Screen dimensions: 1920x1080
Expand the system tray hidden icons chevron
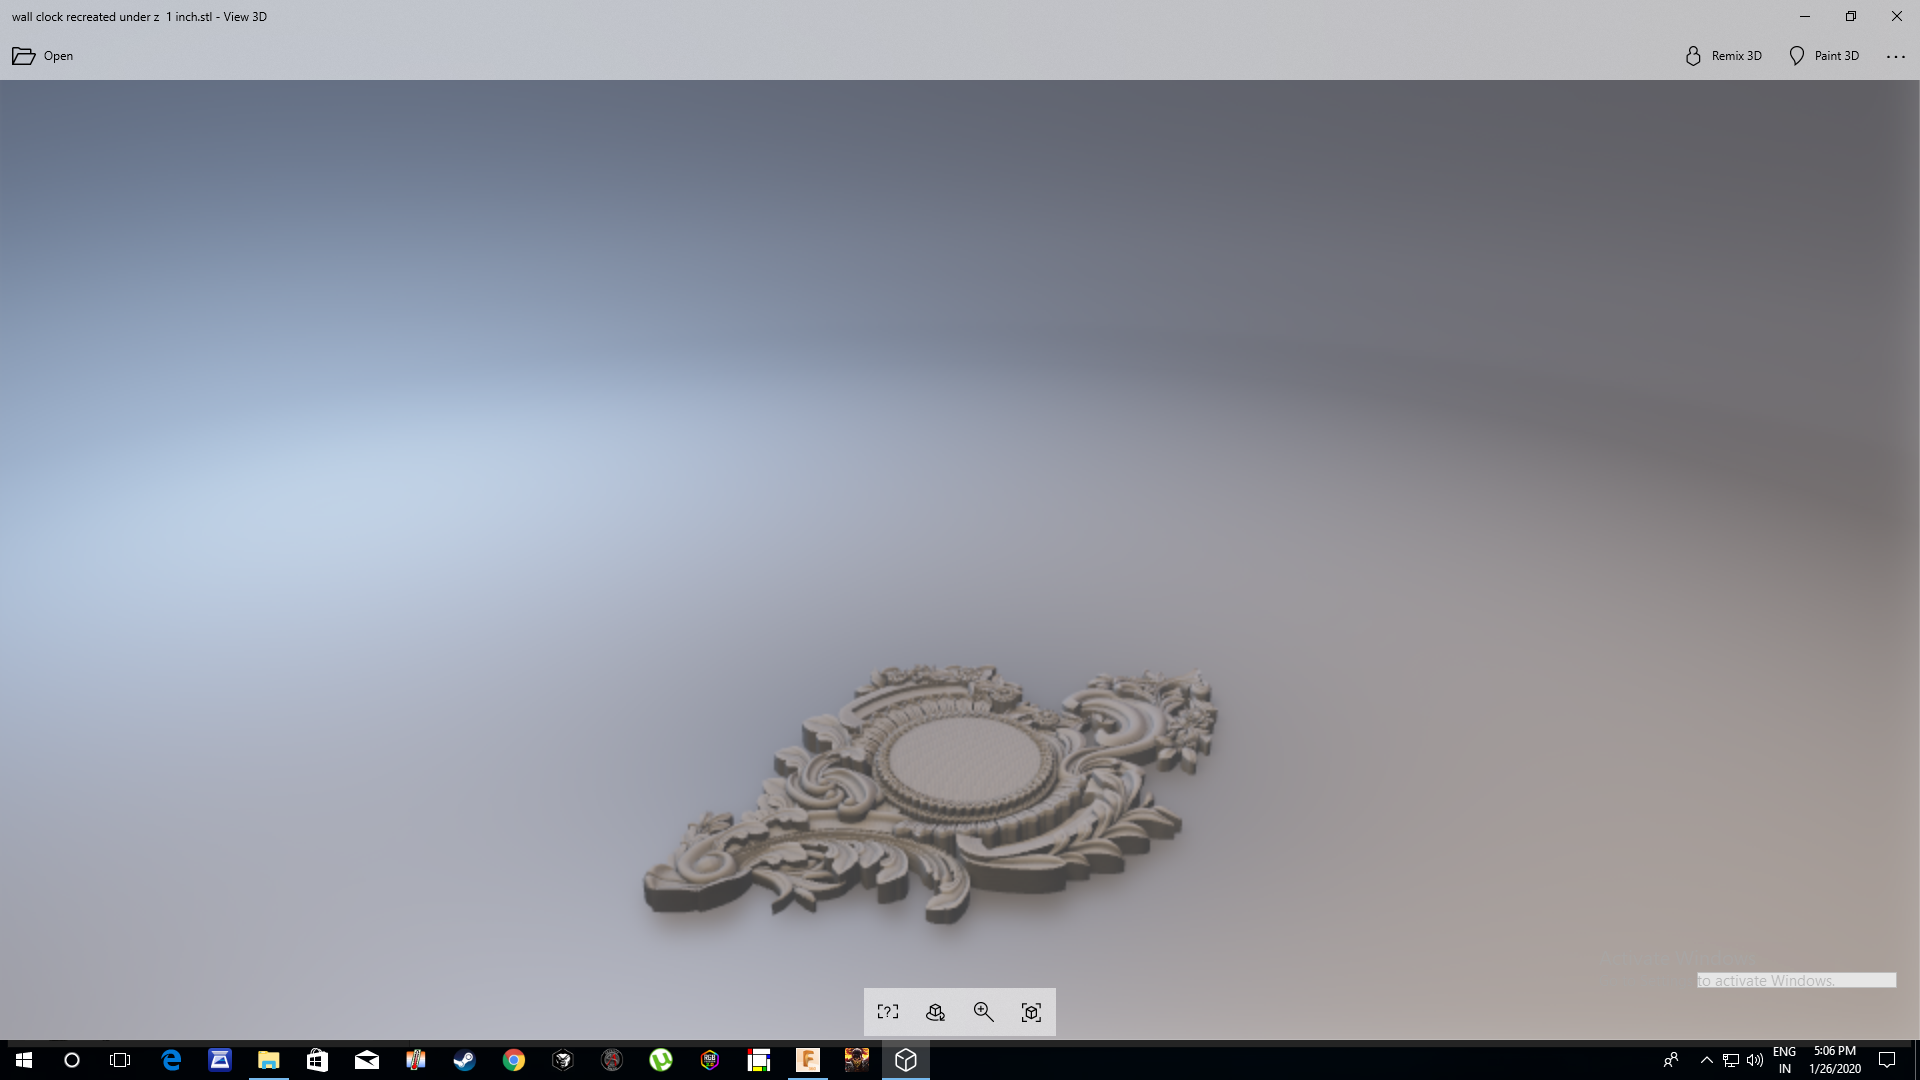[1707, 1060]
